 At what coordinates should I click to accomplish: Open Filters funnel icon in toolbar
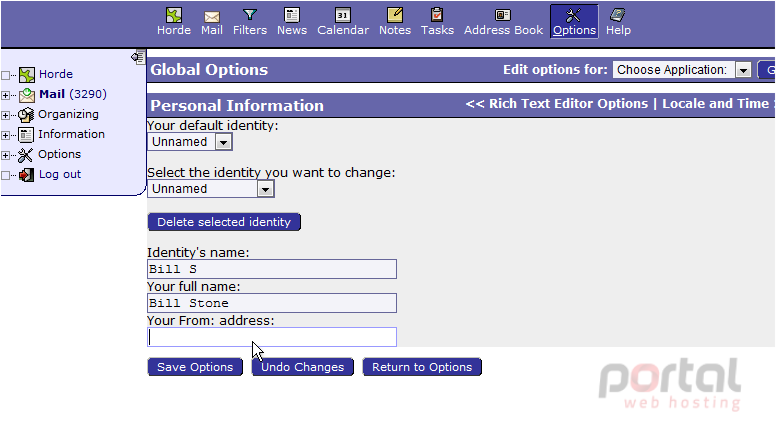(250, 15)
